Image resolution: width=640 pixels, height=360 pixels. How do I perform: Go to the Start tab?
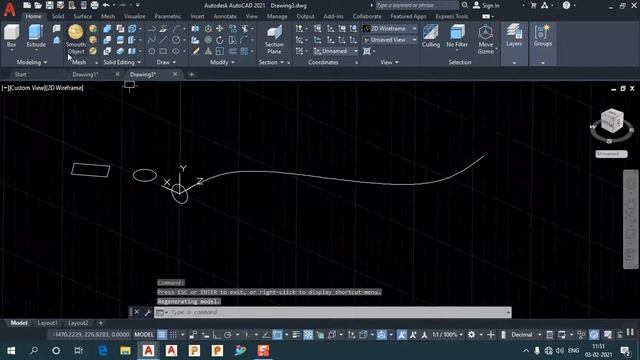tap(20, 74)
